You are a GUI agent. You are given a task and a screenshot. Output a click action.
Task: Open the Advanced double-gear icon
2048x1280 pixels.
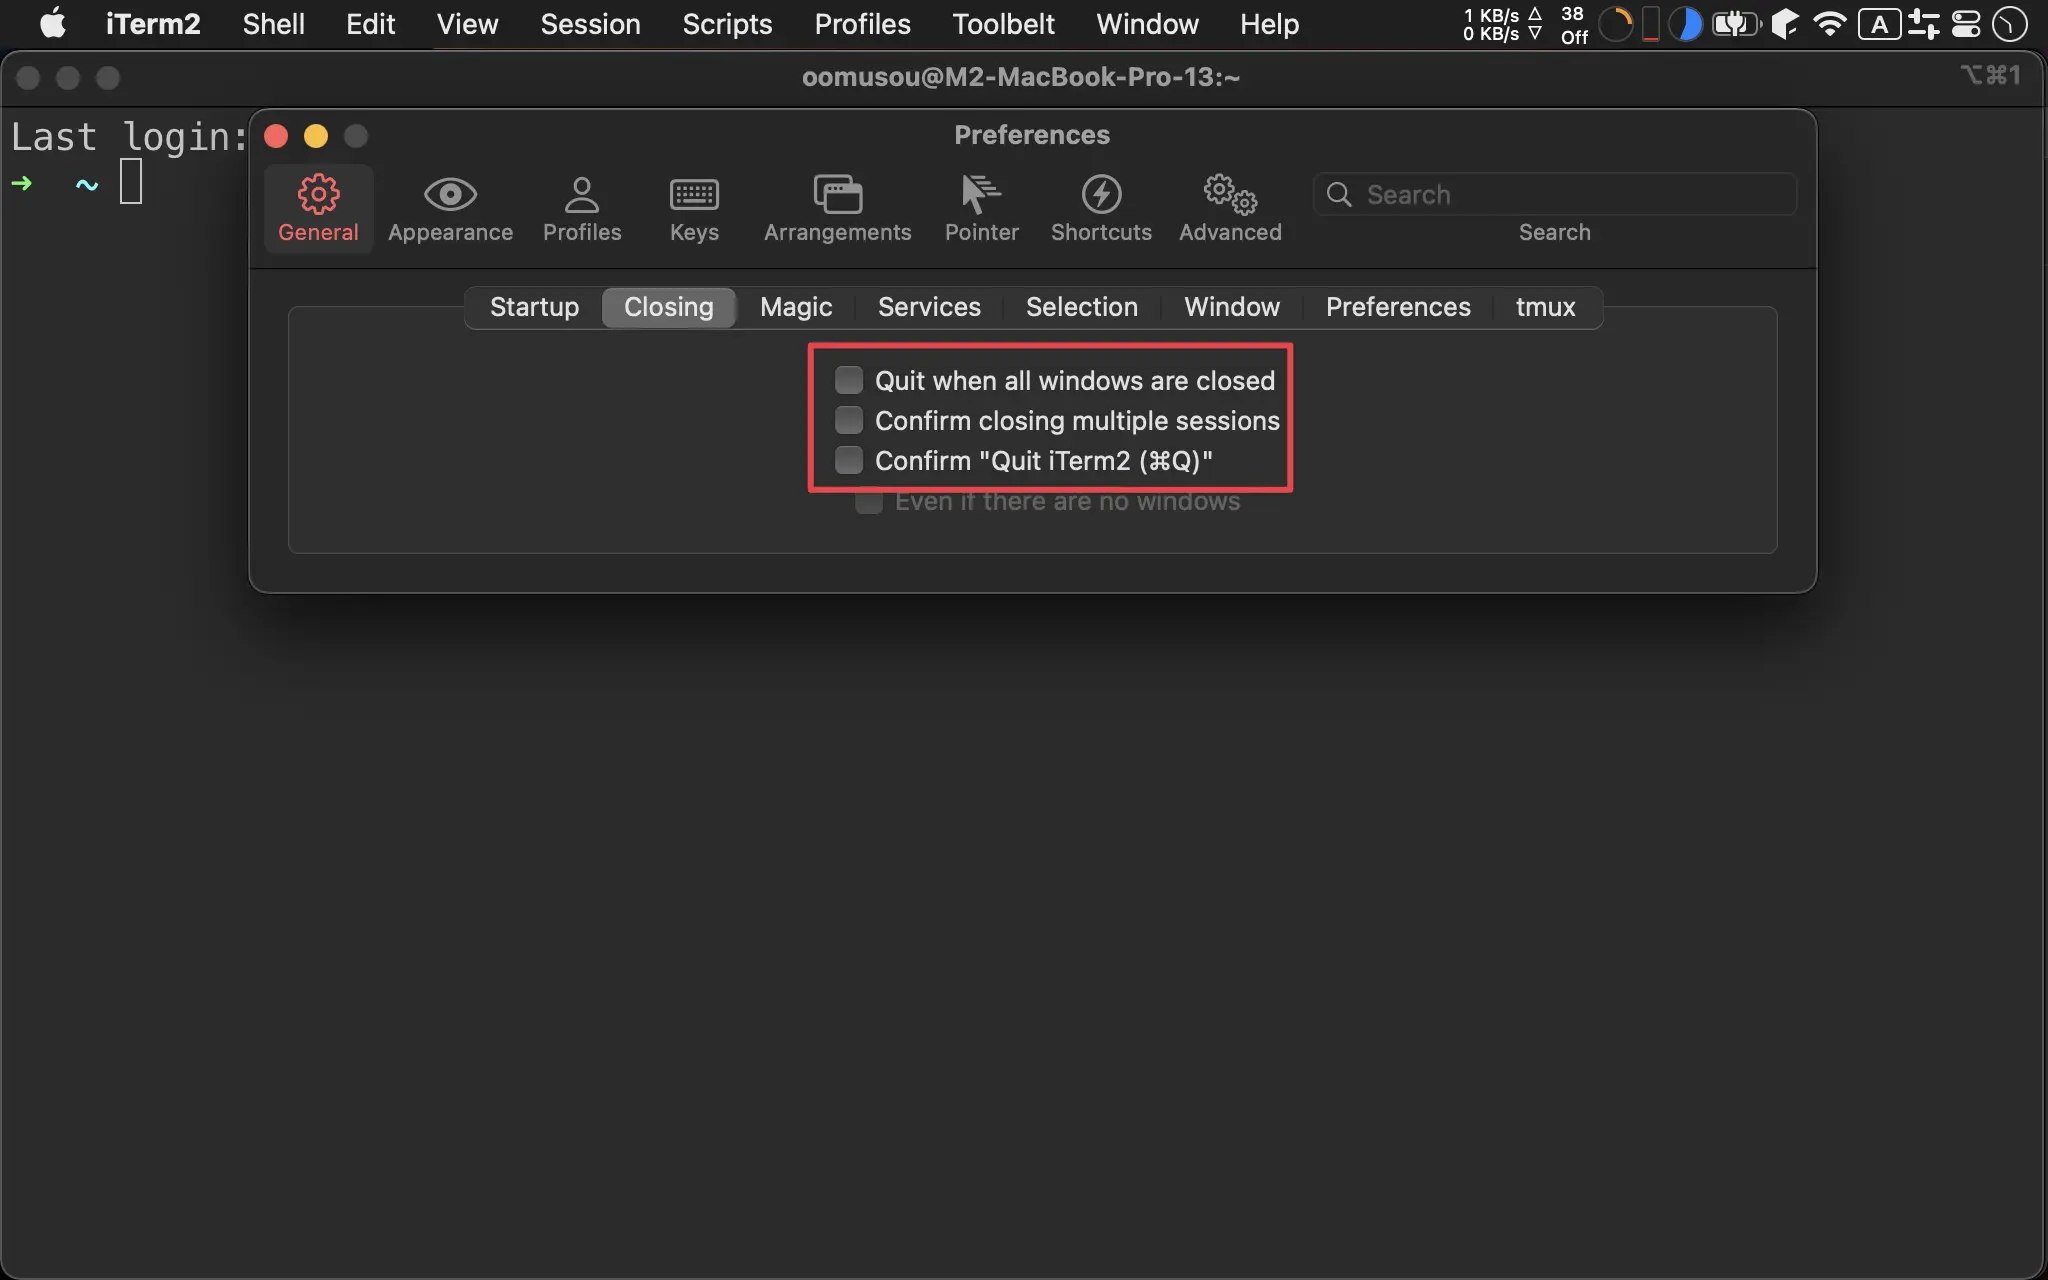pyautogui.click(x=1230, y=194)
